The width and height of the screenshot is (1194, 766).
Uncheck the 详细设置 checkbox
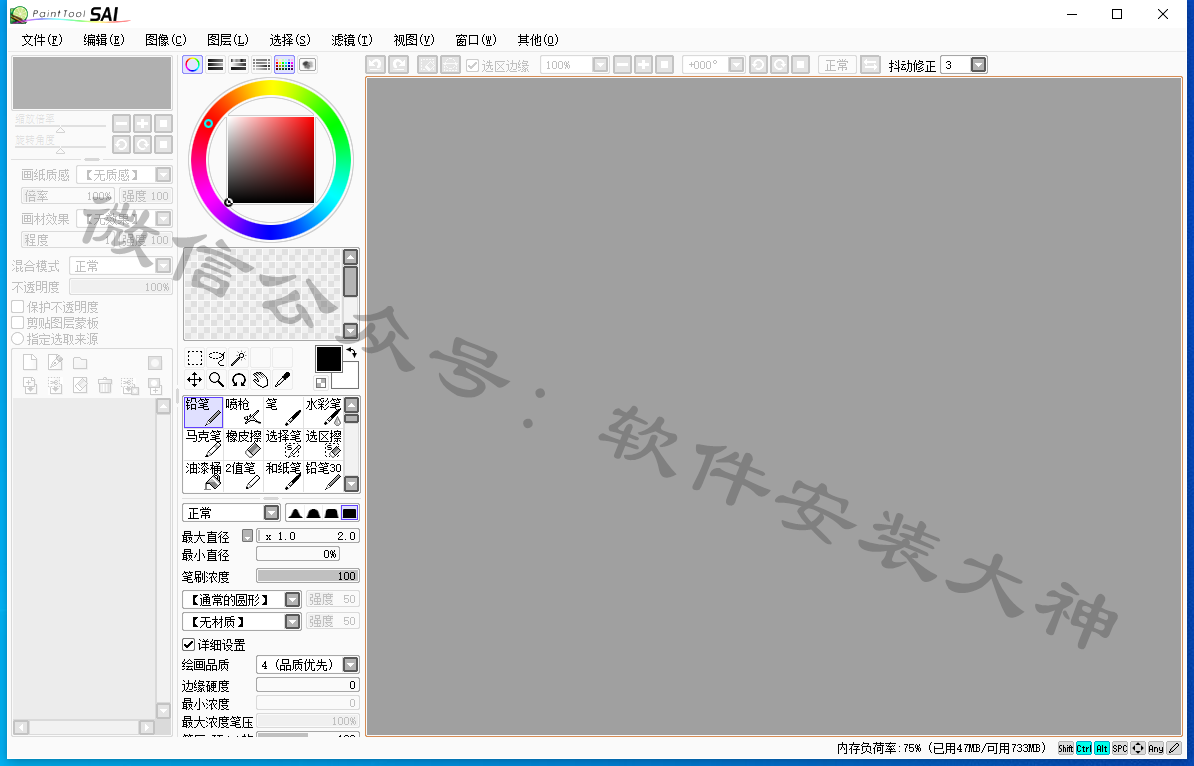(188, 644)
